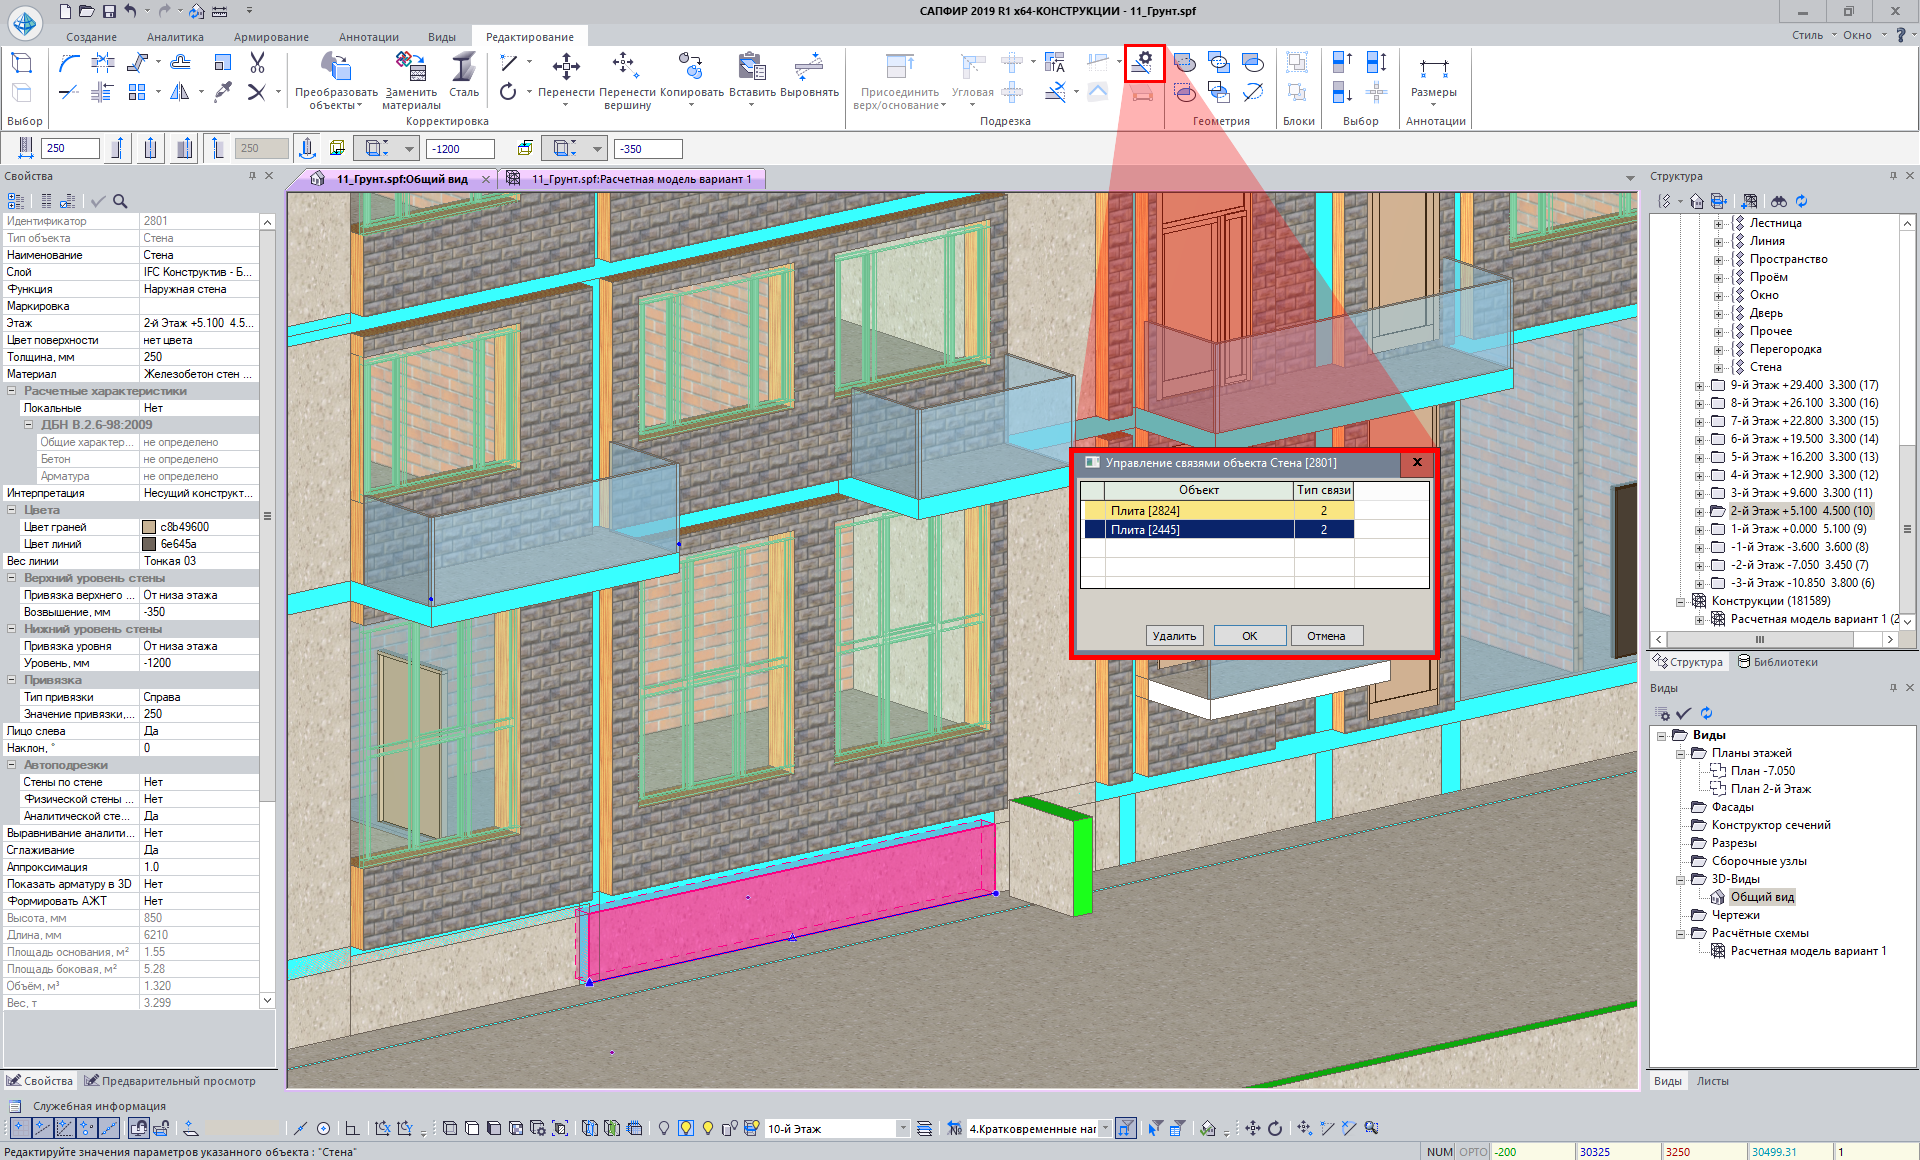Click the highlighted link management icon
This screenshot has width=1920, height=1160.
[x=1143, y=63]
